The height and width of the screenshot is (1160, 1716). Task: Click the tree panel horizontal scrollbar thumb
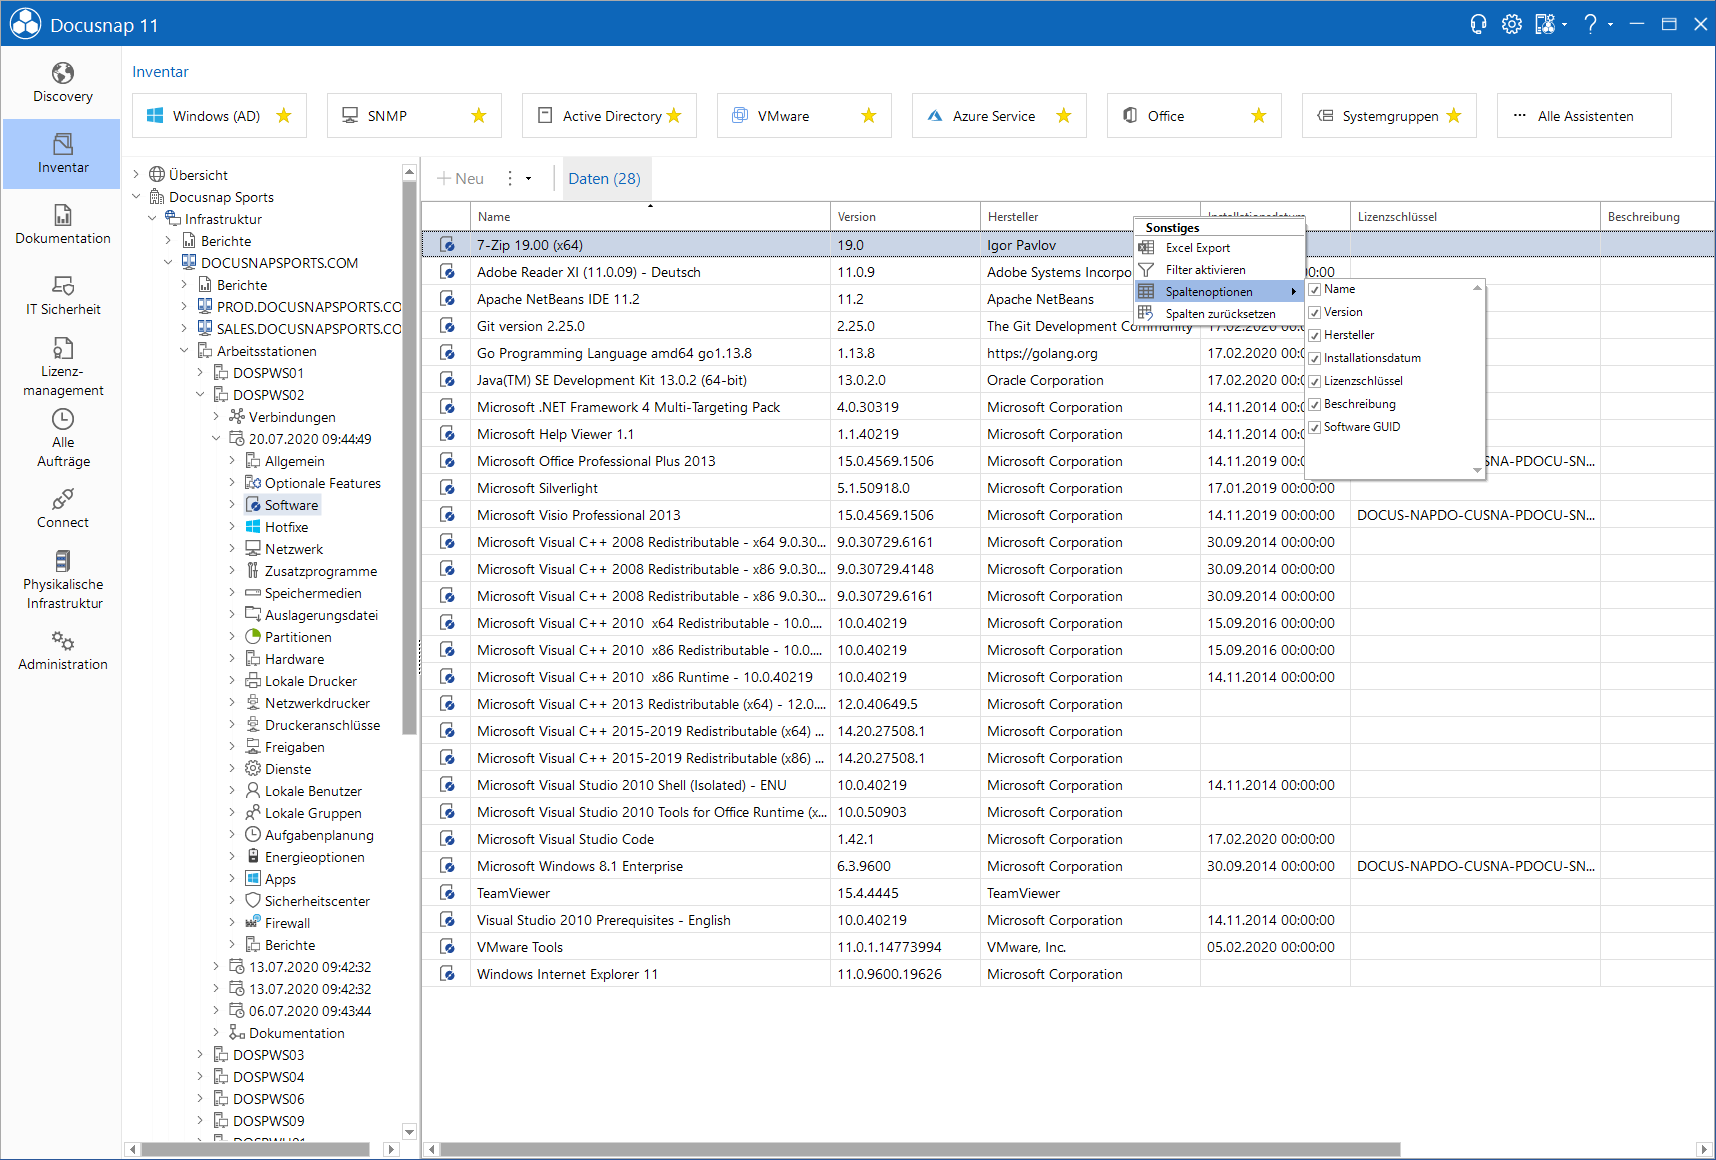tap(255, 1150)
